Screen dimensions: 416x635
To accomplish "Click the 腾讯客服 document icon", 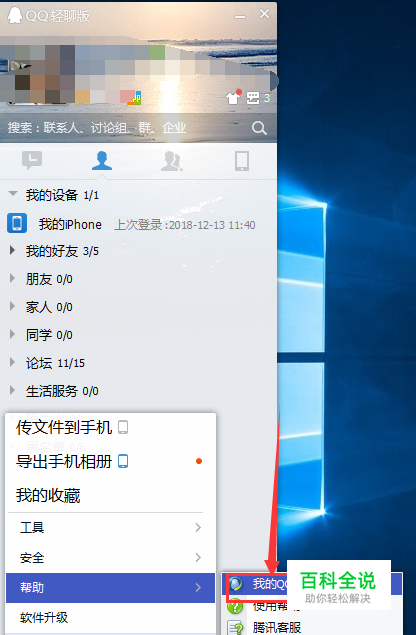I will coord(235,628).
